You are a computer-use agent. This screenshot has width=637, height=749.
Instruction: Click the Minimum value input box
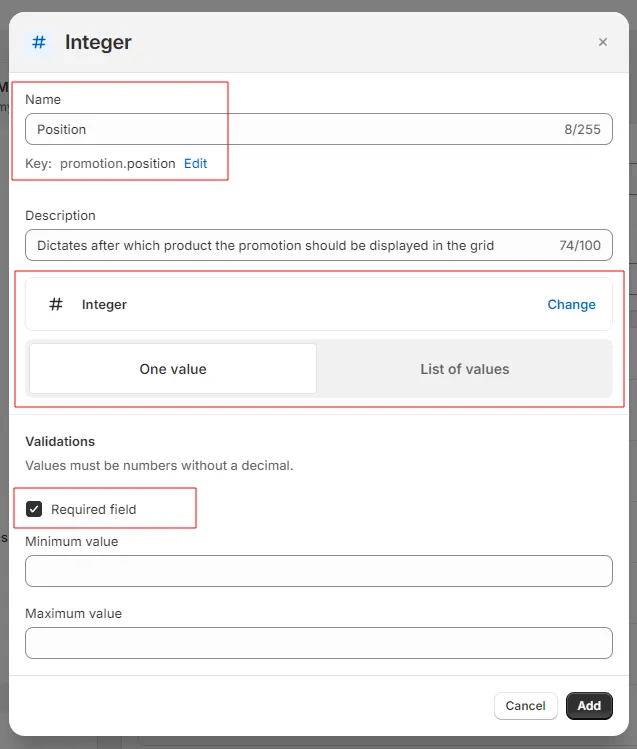coord(318,571)
